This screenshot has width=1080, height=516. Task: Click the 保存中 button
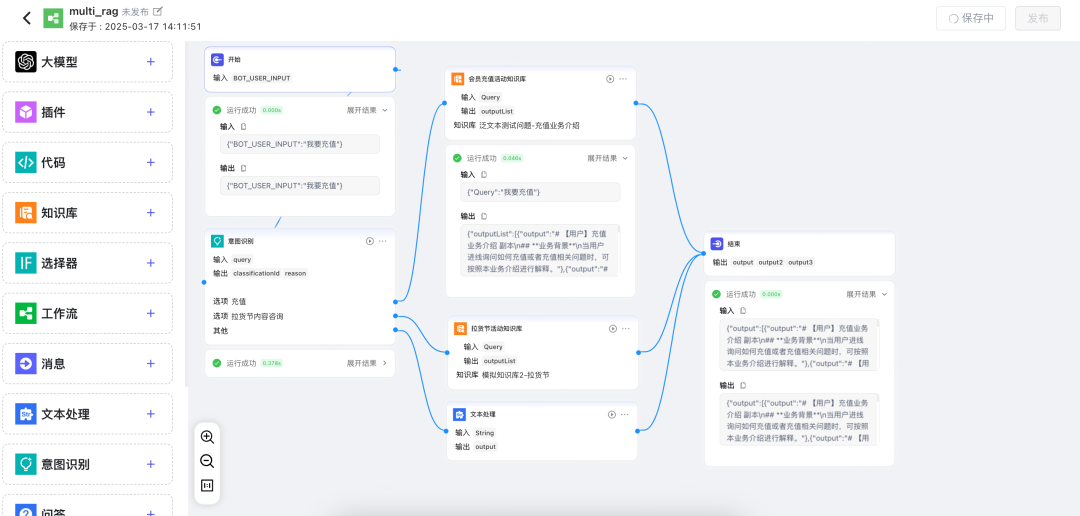pos(971,19)
